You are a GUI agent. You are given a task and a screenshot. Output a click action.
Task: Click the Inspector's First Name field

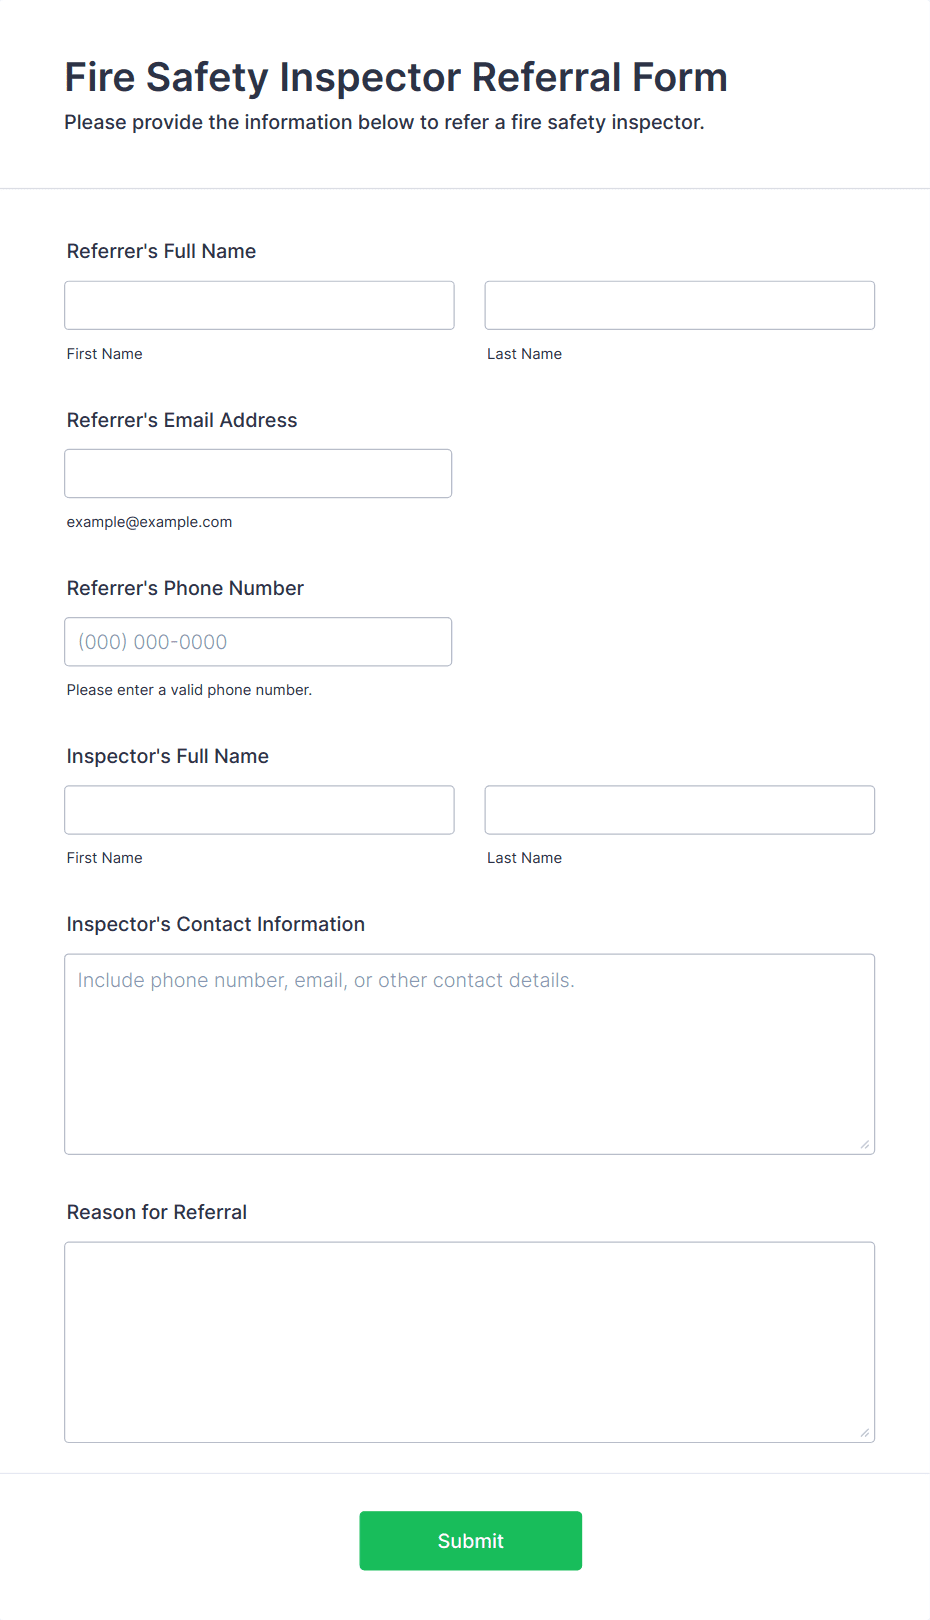pyautogui.click(x=259, y=809)
